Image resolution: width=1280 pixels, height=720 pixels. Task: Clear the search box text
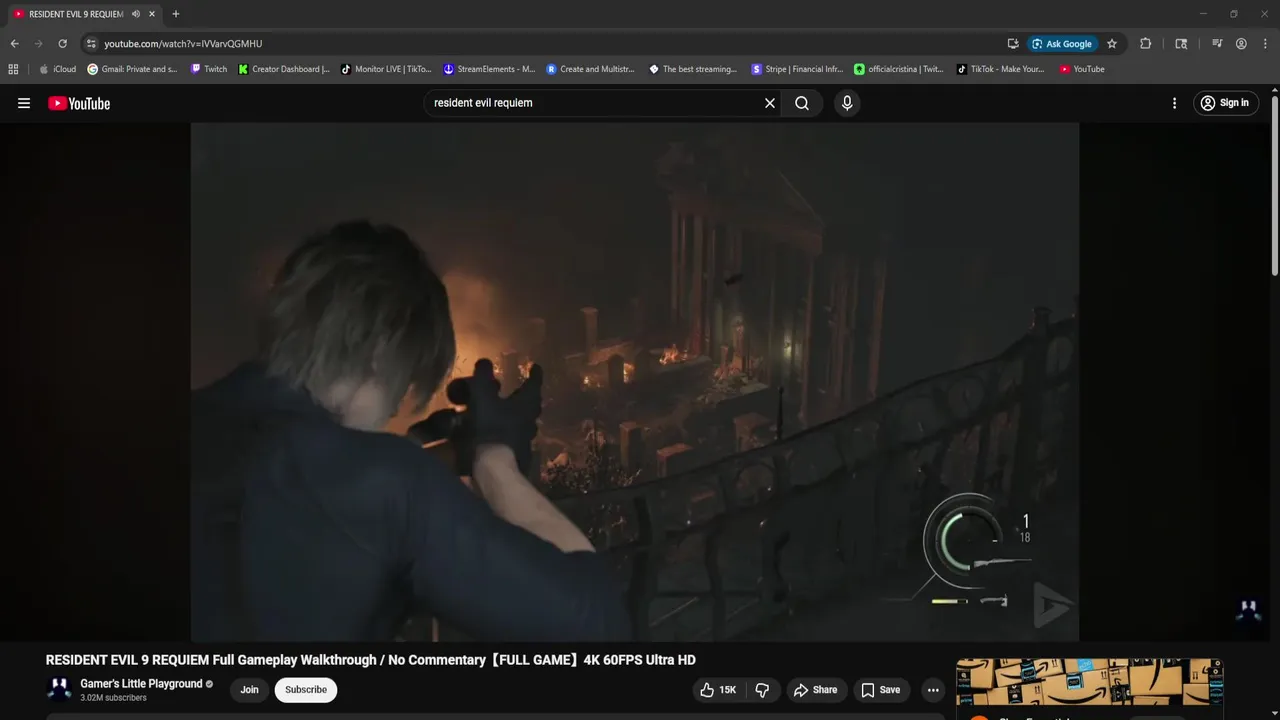click(770, 103)
